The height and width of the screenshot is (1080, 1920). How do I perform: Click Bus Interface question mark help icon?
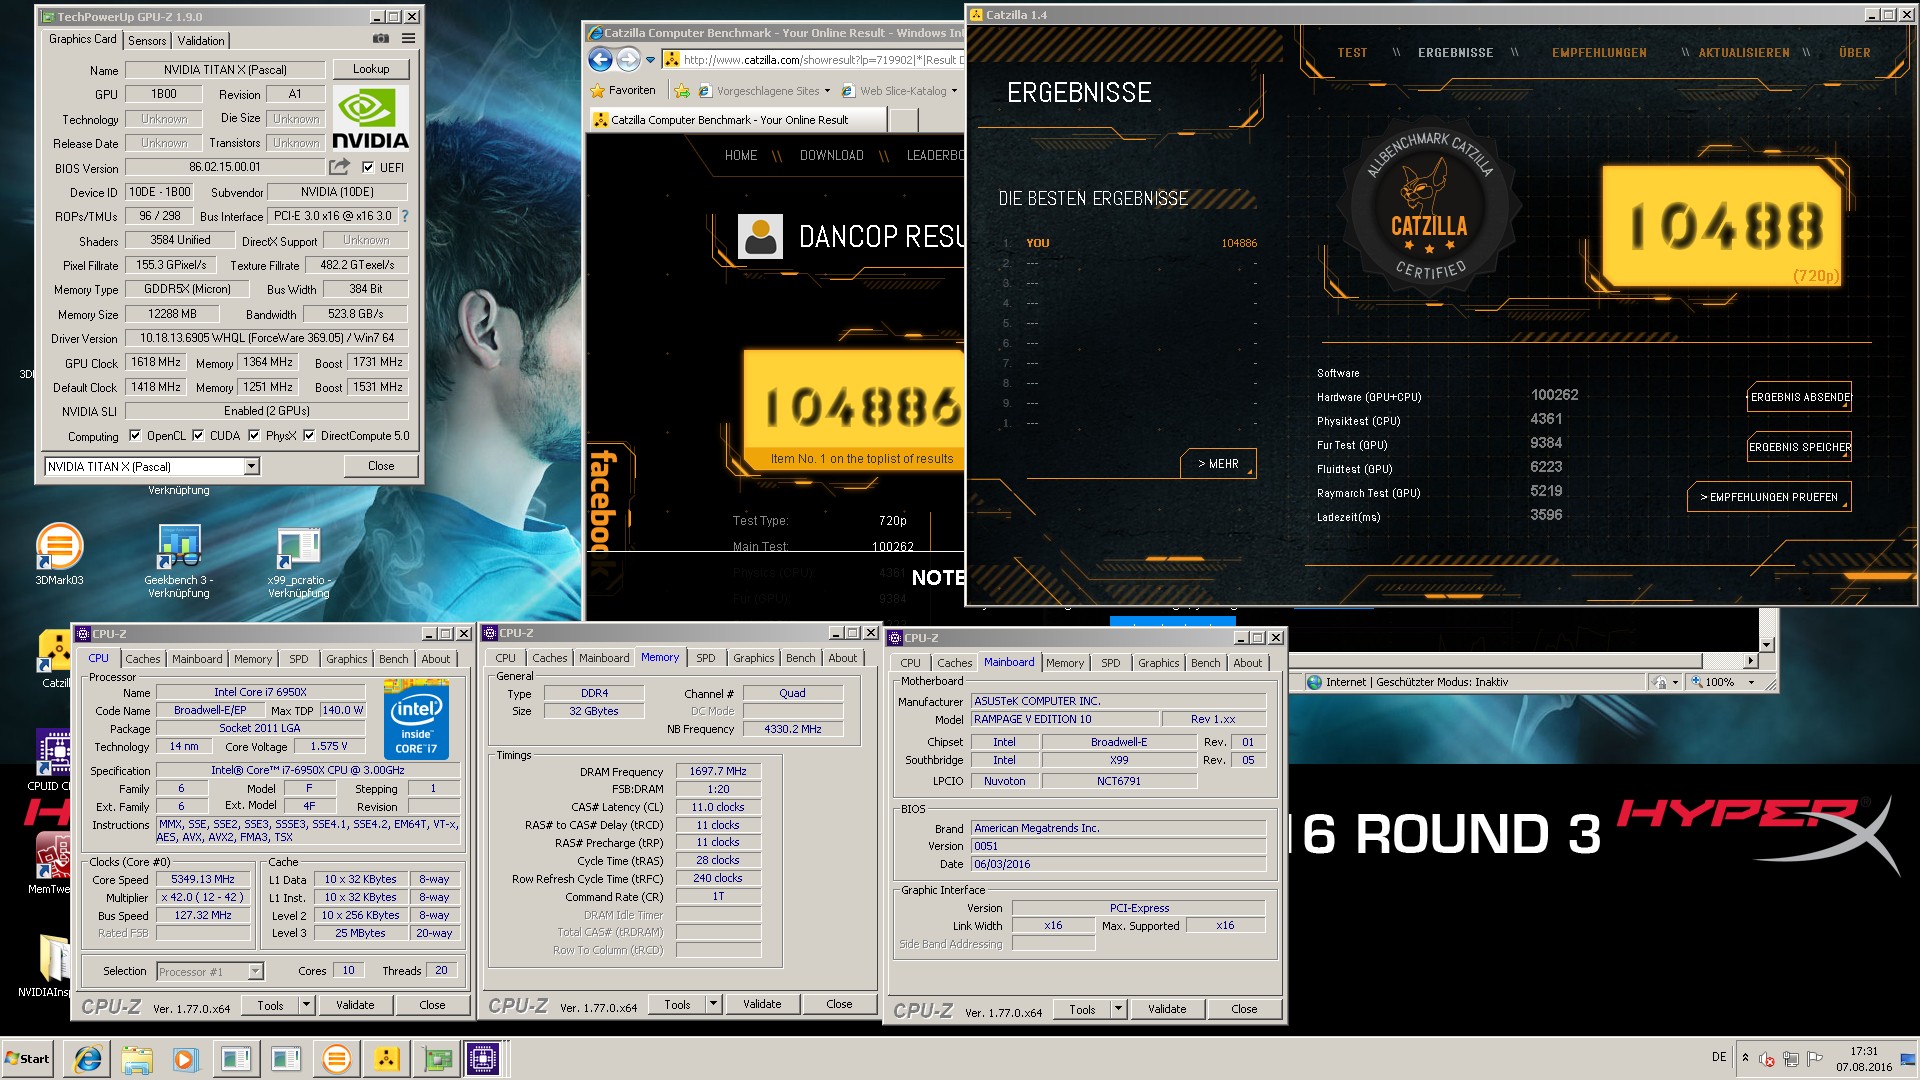[x=405, y=216]
